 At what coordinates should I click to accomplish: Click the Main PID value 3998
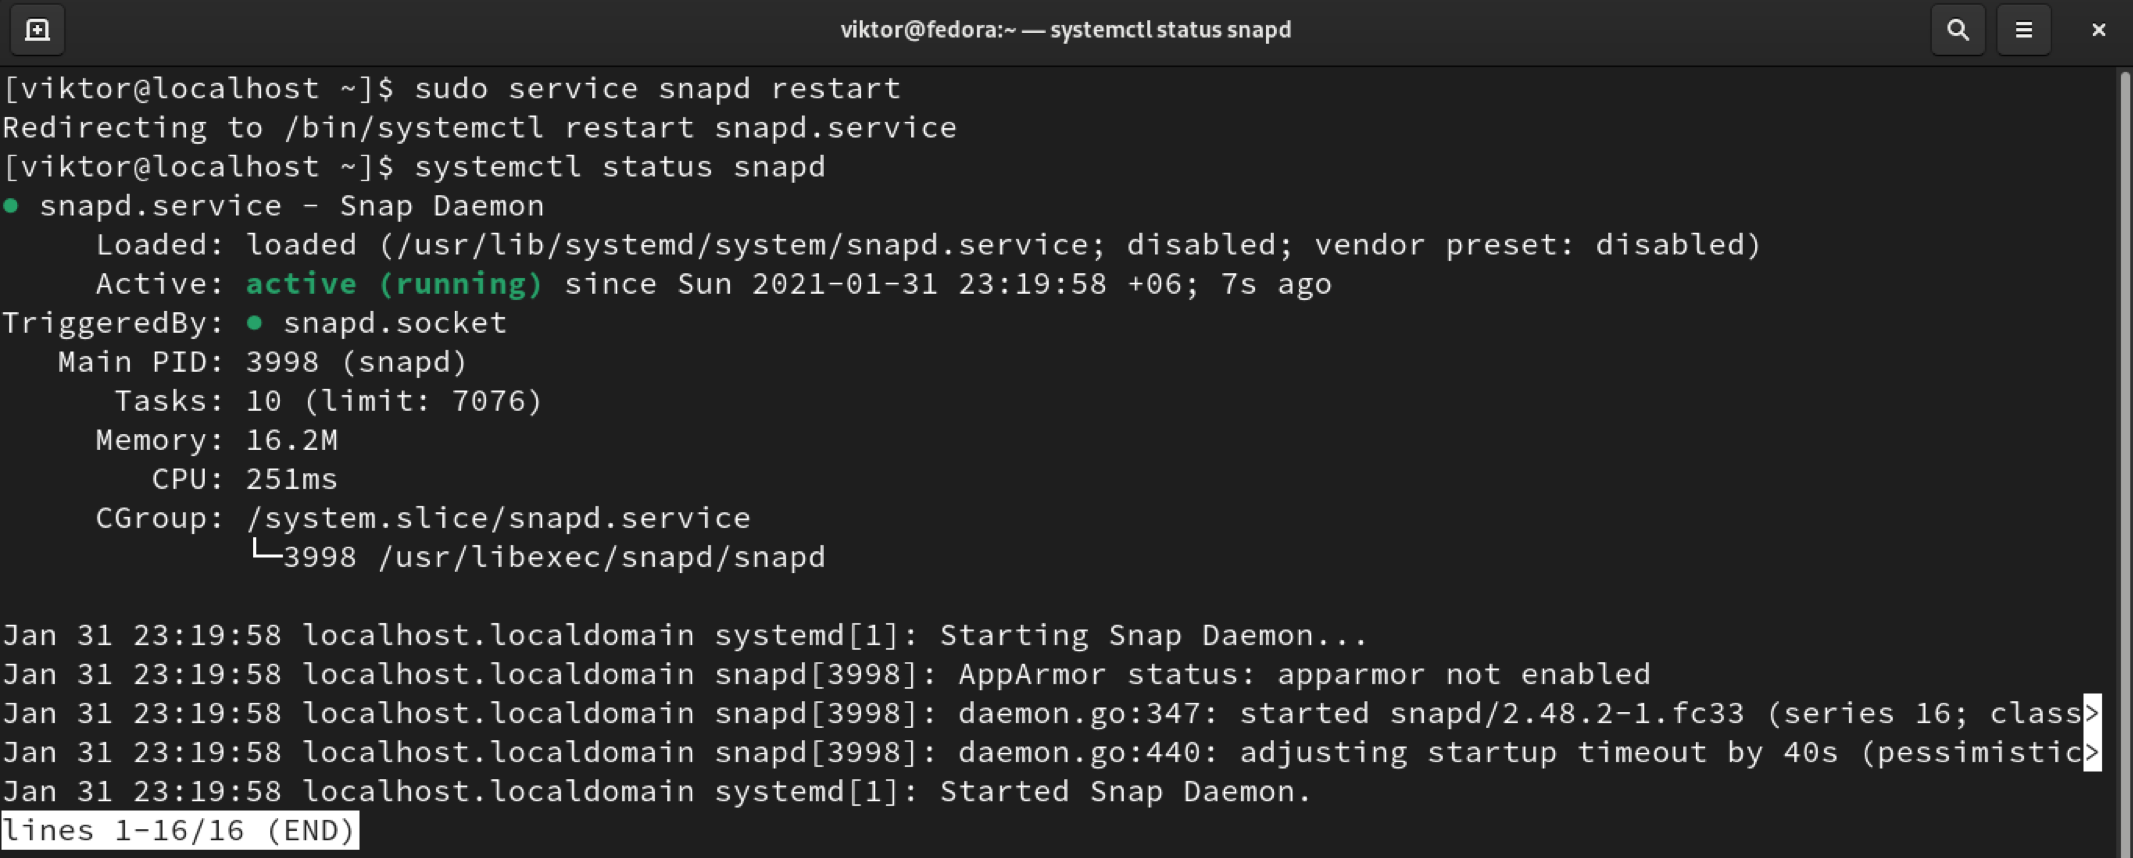coord(283,362)
